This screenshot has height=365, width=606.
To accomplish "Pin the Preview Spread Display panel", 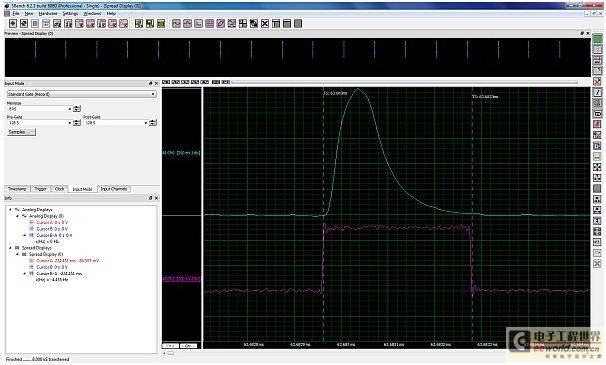I will 582,33.
